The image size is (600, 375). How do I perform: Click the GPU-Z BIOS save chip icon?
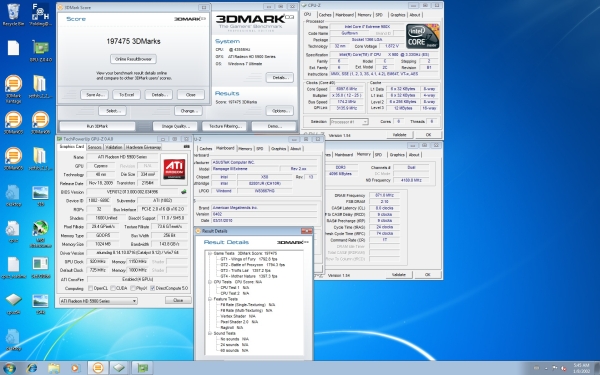click(184, 192)
